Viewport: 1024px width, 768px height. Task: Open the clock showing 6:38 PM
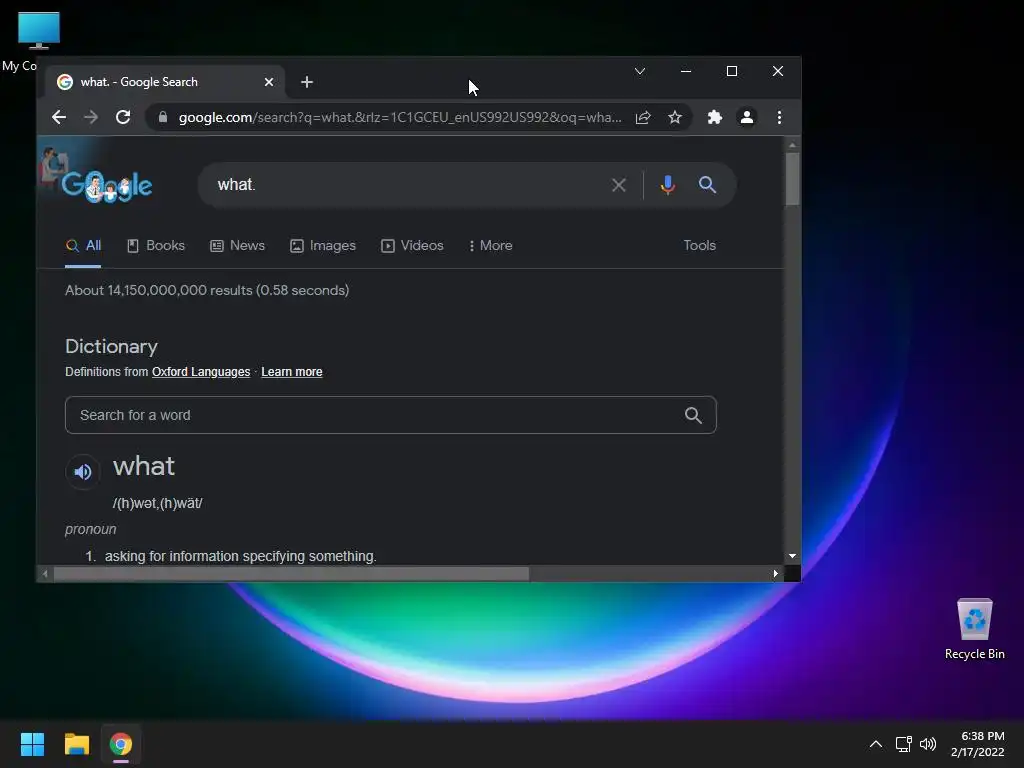978,744
